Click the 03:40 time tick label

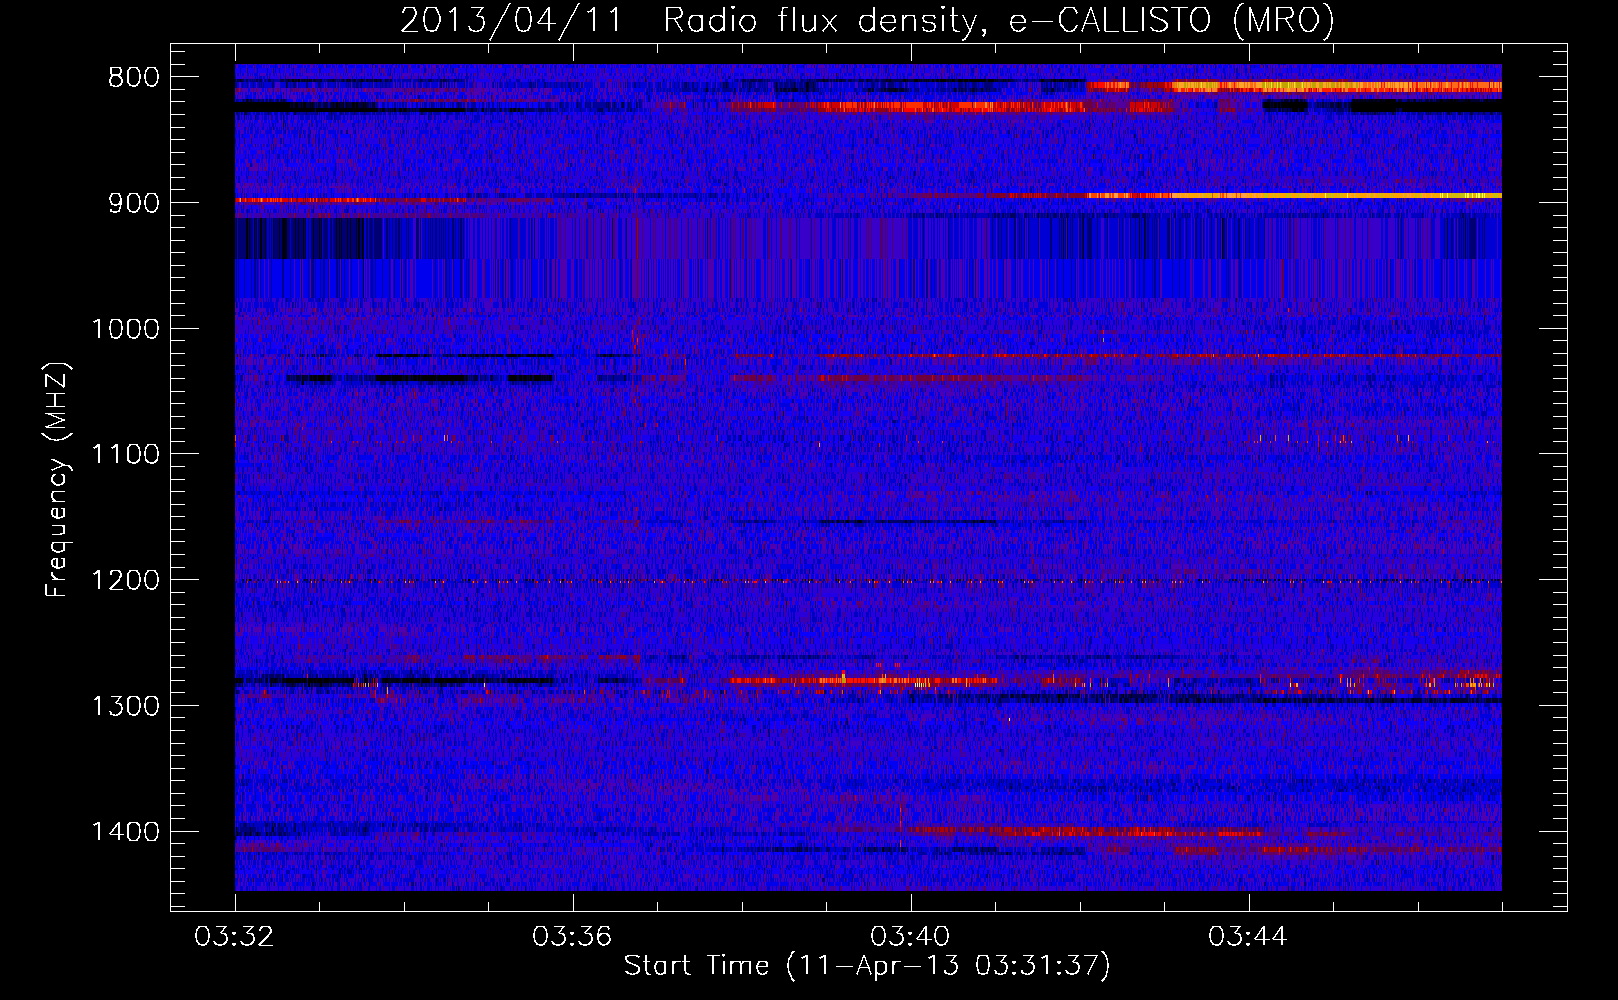click(x=910, y=937)
